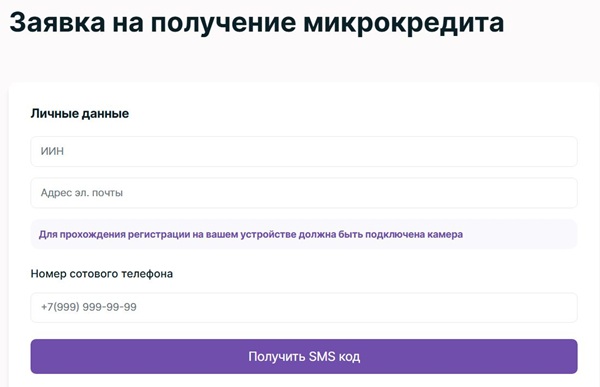This screenshot has height=387, width=600.
Task: Click the Личные данные section title
Action: 80,114
